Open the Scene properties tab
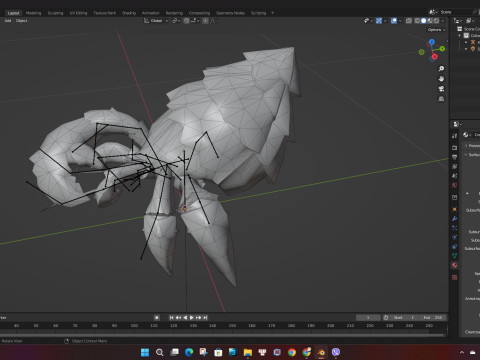This screenshot has height=360, width=480. pos(455,175)
